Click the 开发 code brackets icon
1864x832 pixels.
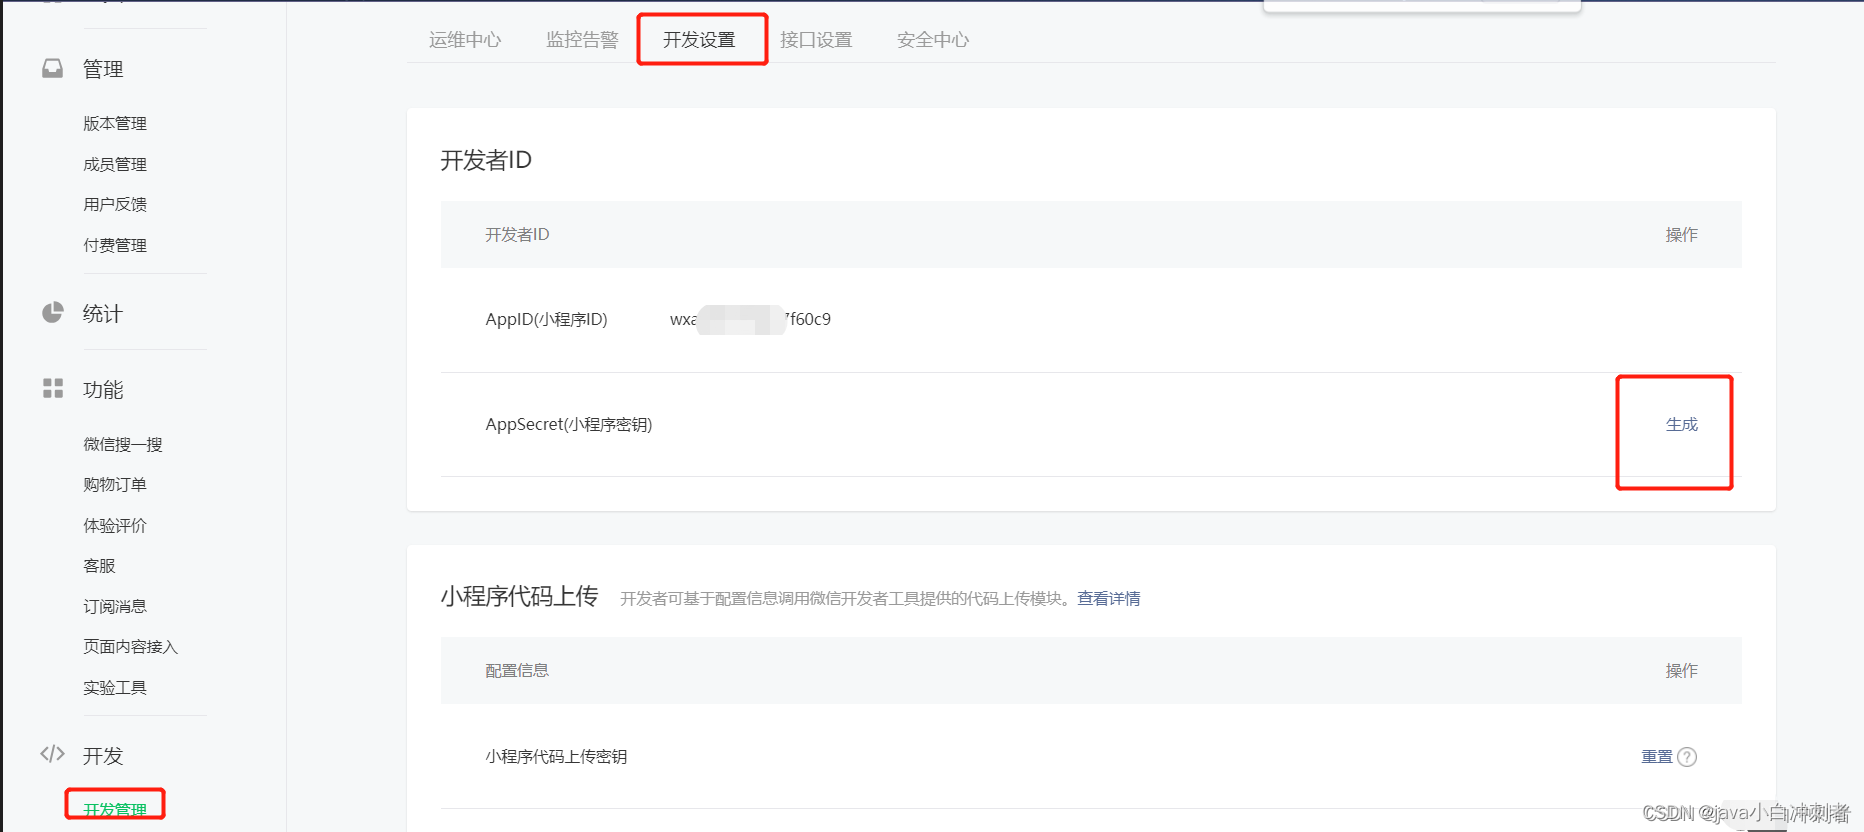click(x=53, y=754)
